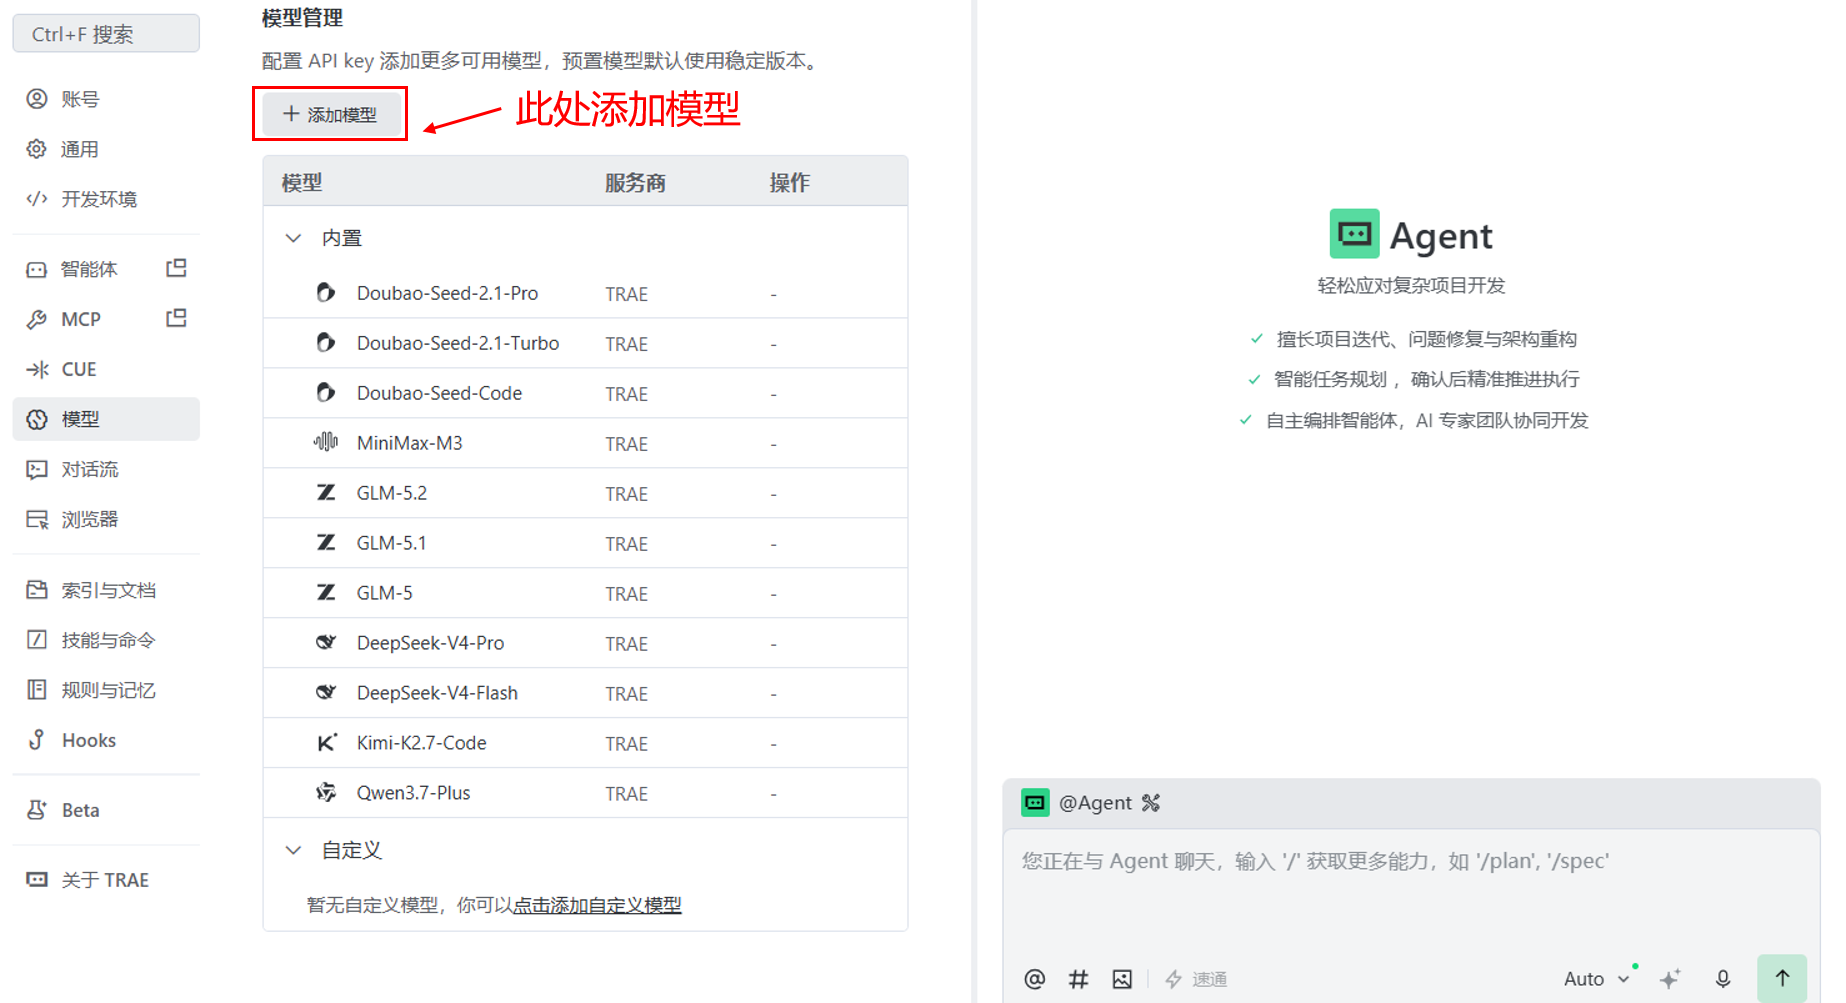Image resolution: width=1846 pixels, height=1003 pixels.
Task: Open 技能与命令 settings
Action: coord(106,640)
